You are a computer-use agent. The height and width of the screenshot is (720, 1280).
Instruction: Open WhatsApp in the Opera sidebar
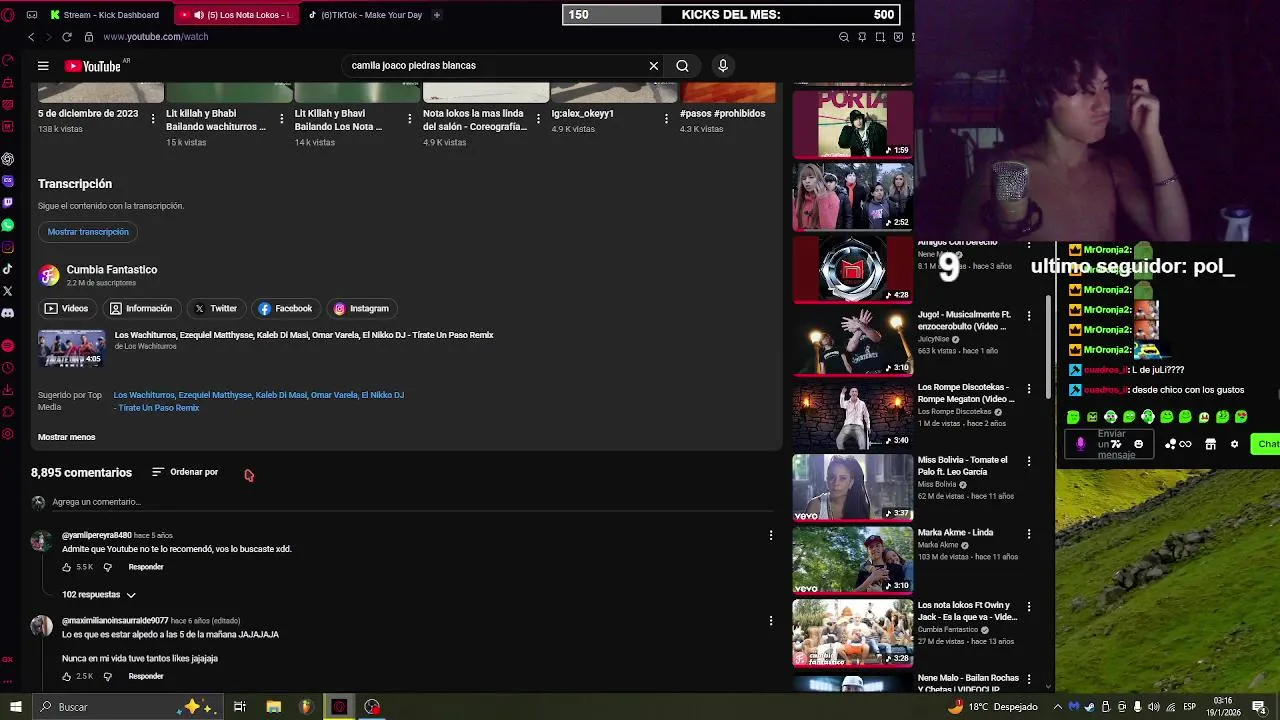(8, 225)
